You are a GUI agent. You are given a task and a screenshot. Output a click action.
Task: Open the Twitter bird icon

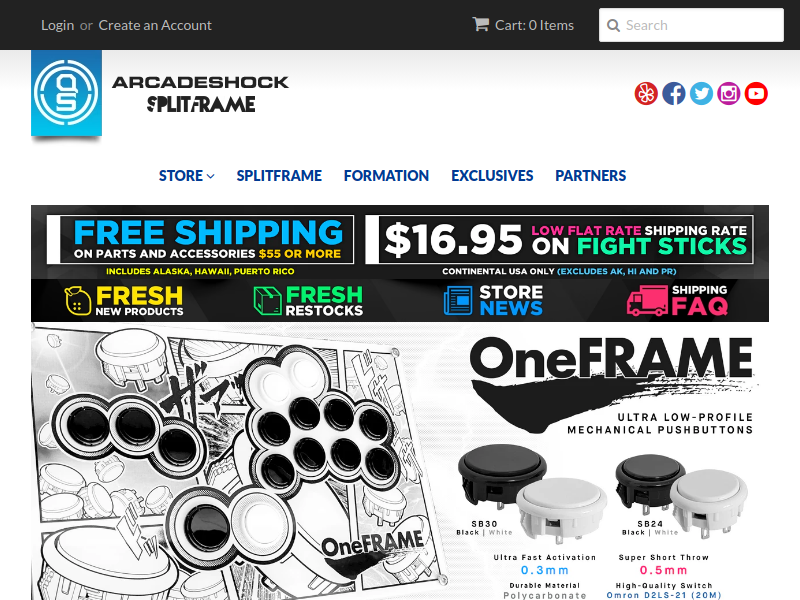[701, 93]
